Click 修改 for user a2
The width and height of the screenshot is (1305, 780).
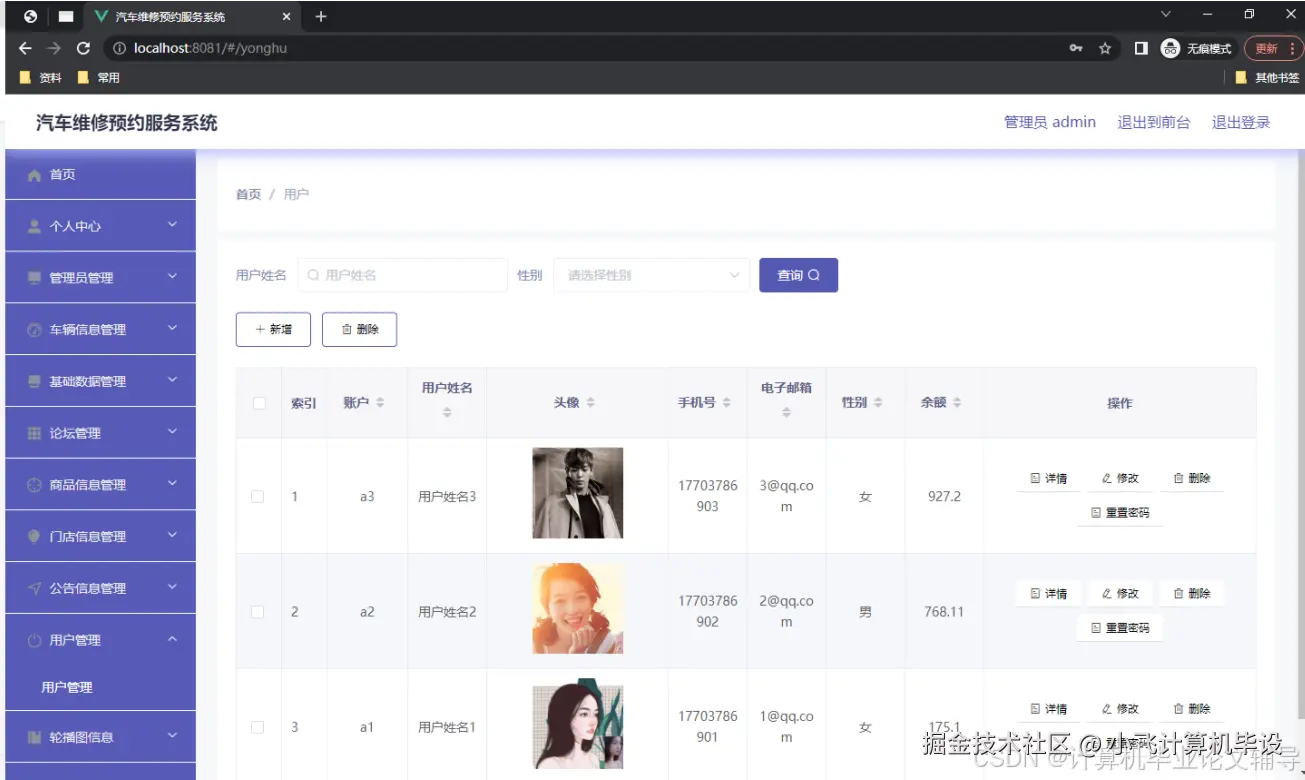tap(1120, 594)
